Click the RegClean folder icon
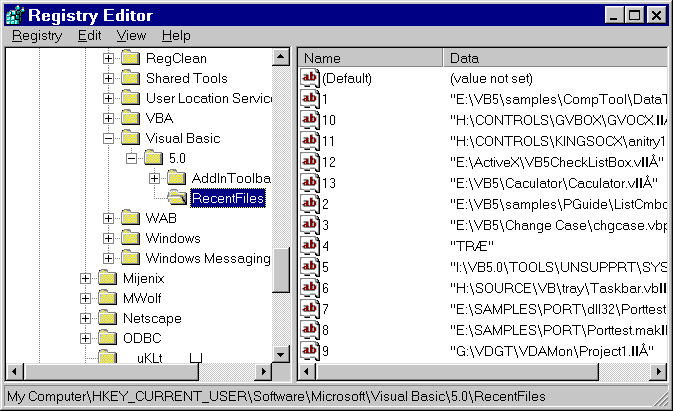Image resolution: width=673 pixels, height=411 pixels. tap(130, 57)
